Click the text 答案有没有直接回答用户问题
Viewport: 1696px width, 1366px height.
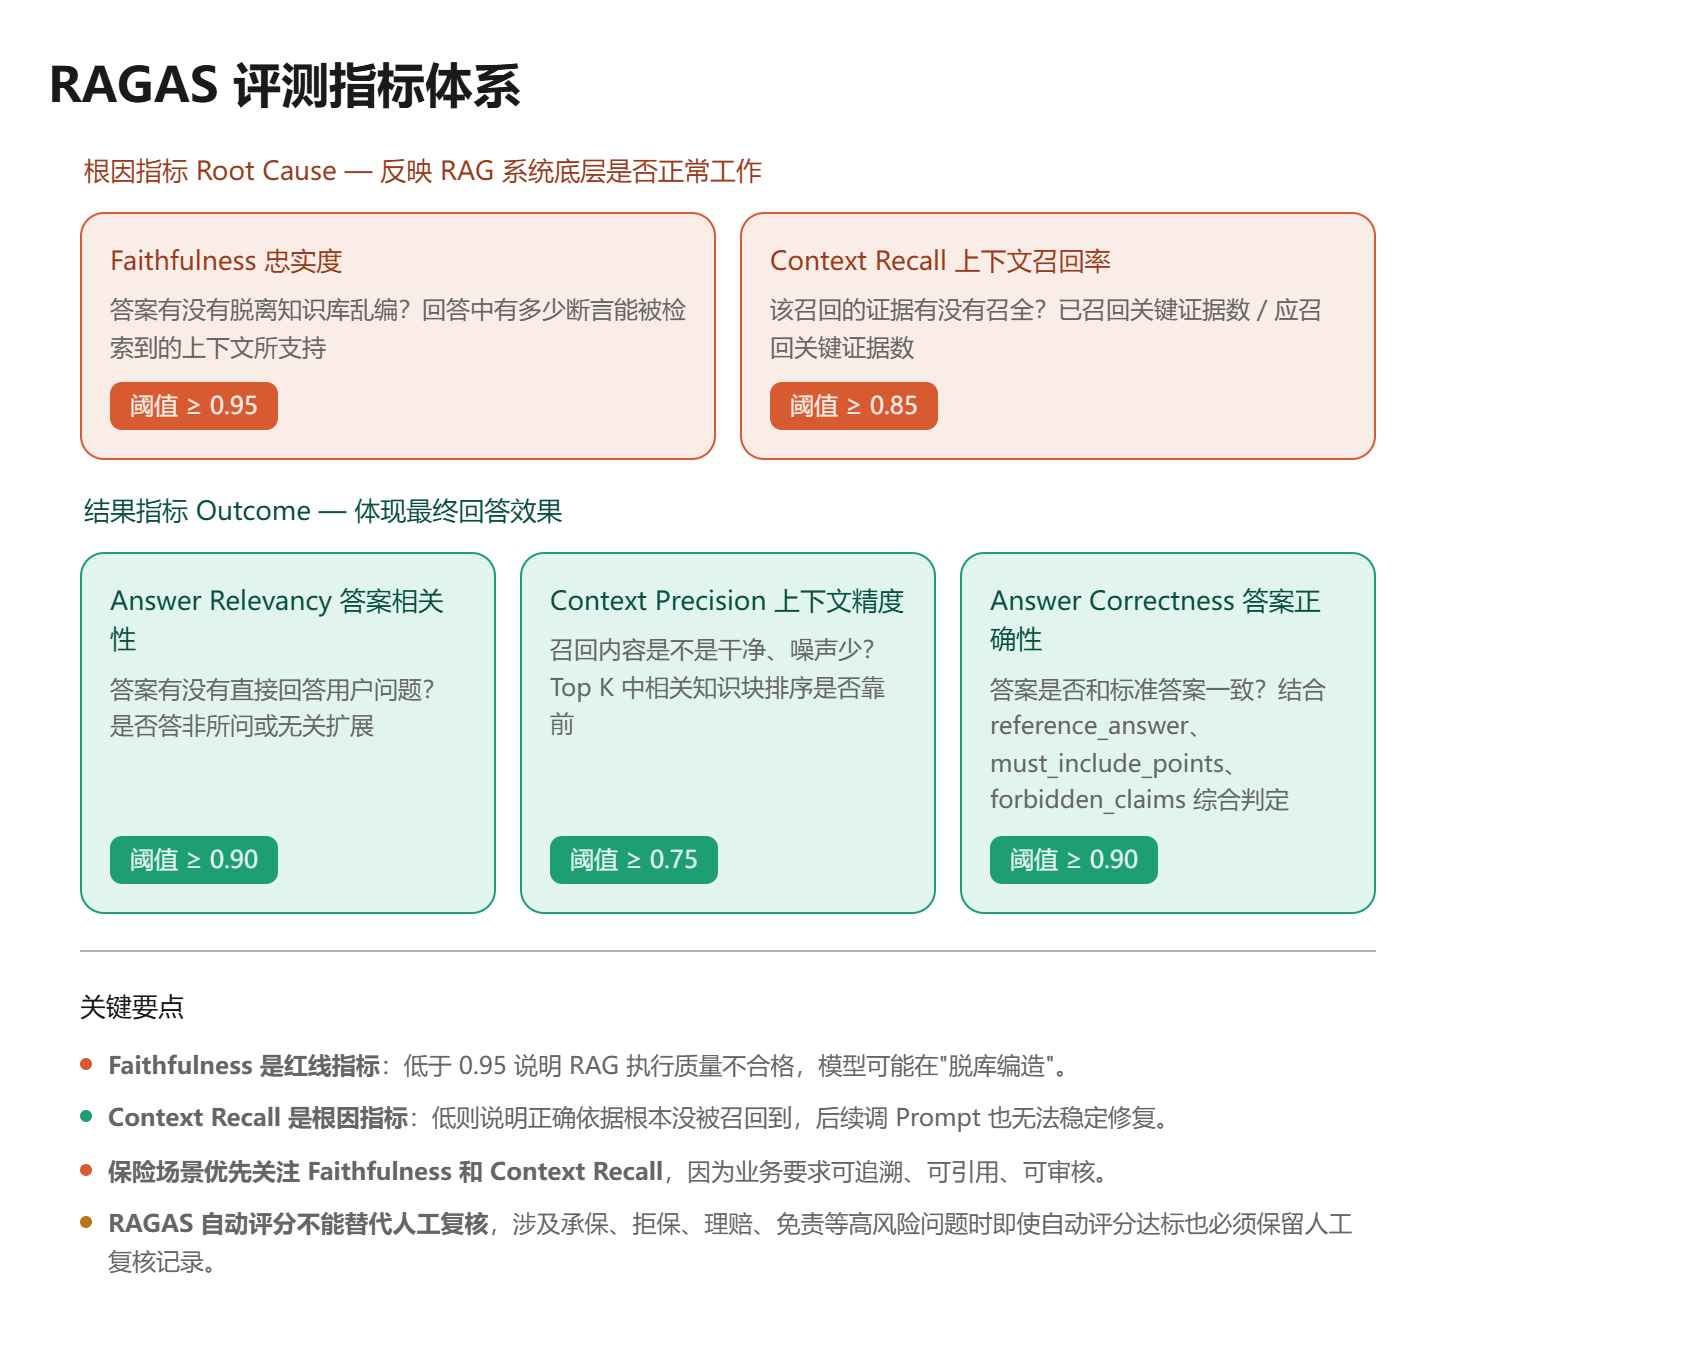coord(272,690)
